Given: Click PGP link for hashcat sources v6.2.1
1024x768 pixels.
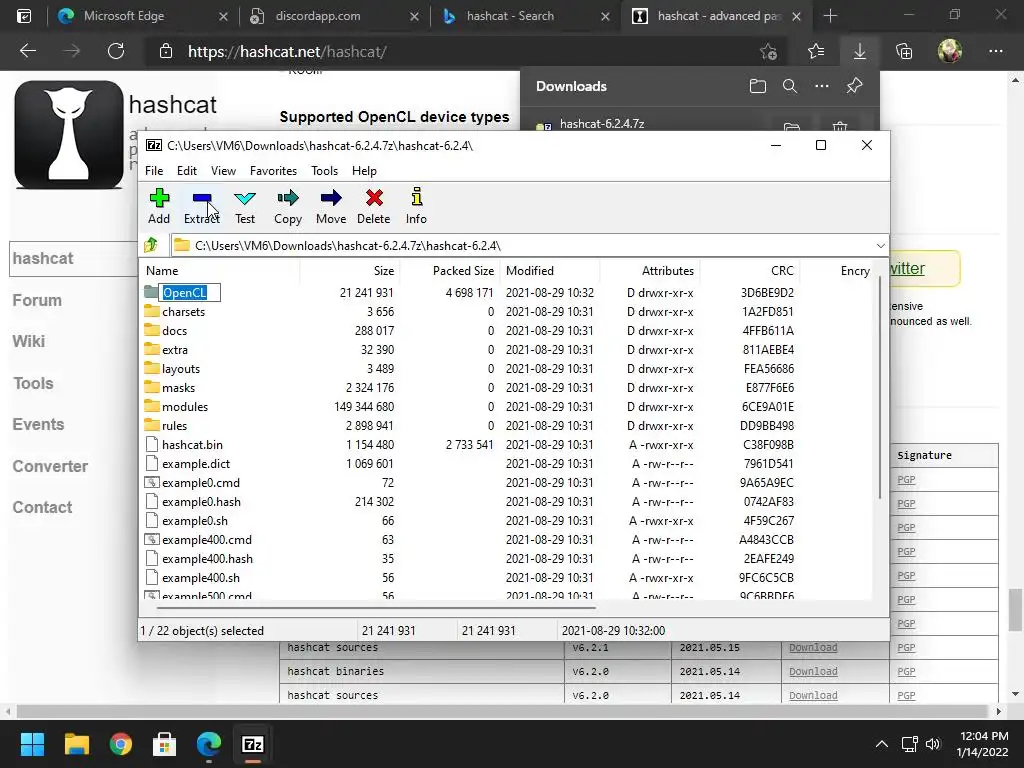Looking at the screenshot, I should [x=906, y=648].
